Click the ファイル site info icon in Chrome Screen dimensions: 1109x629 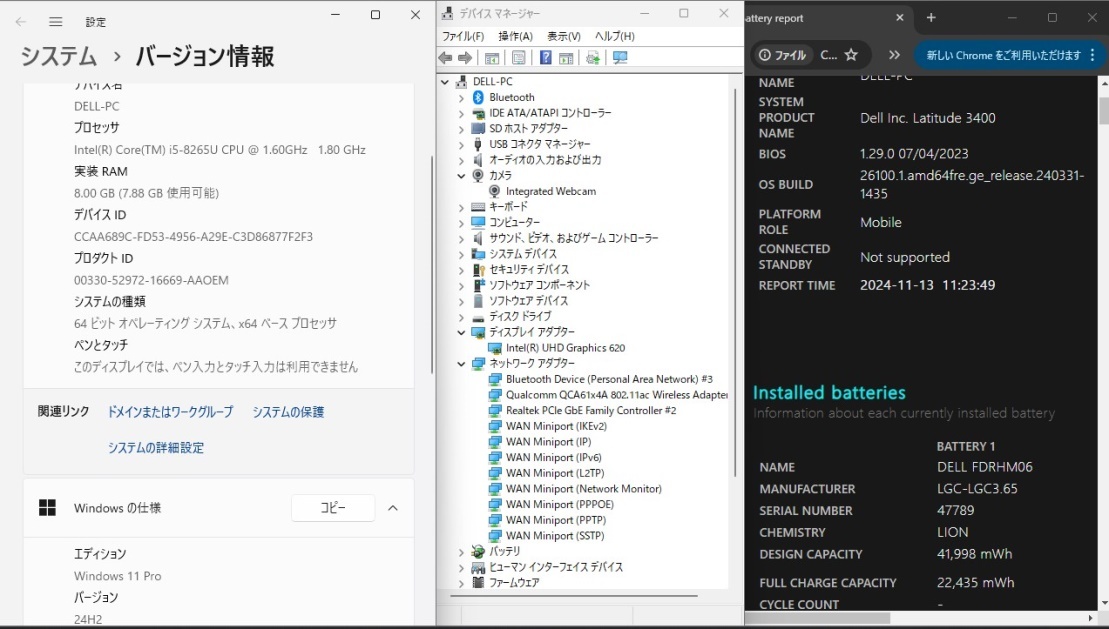point(782,55)
